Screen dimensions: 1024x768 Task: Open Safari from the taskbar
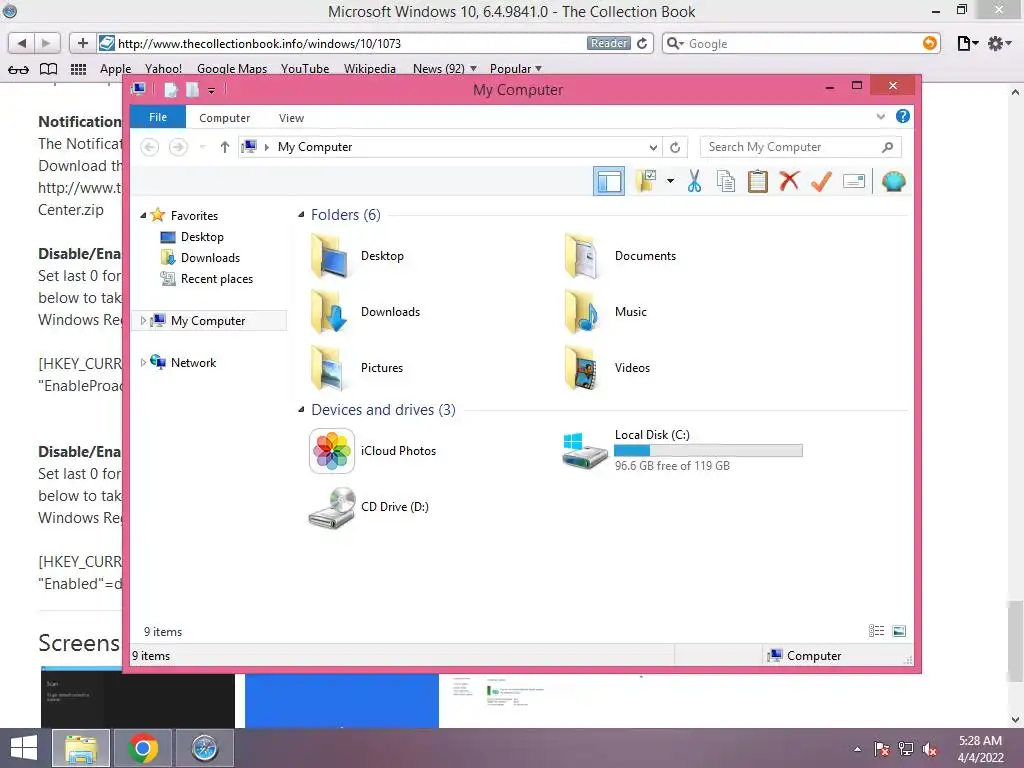204,748
